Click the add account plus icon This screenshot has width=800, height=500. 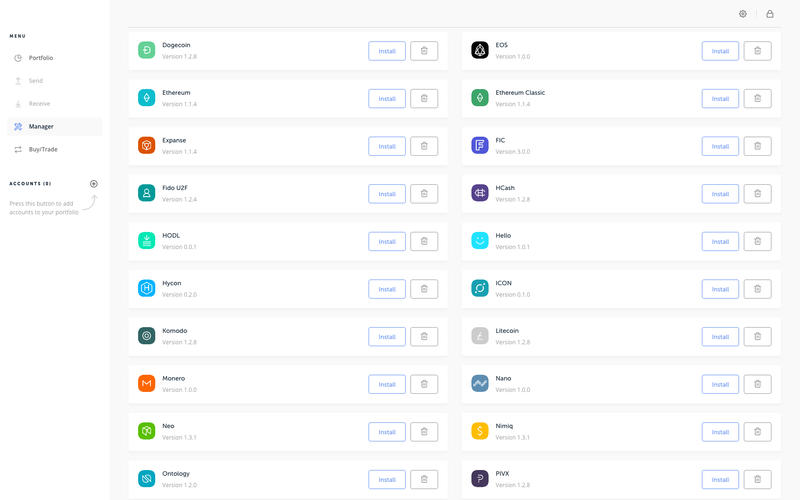[94, 184]
